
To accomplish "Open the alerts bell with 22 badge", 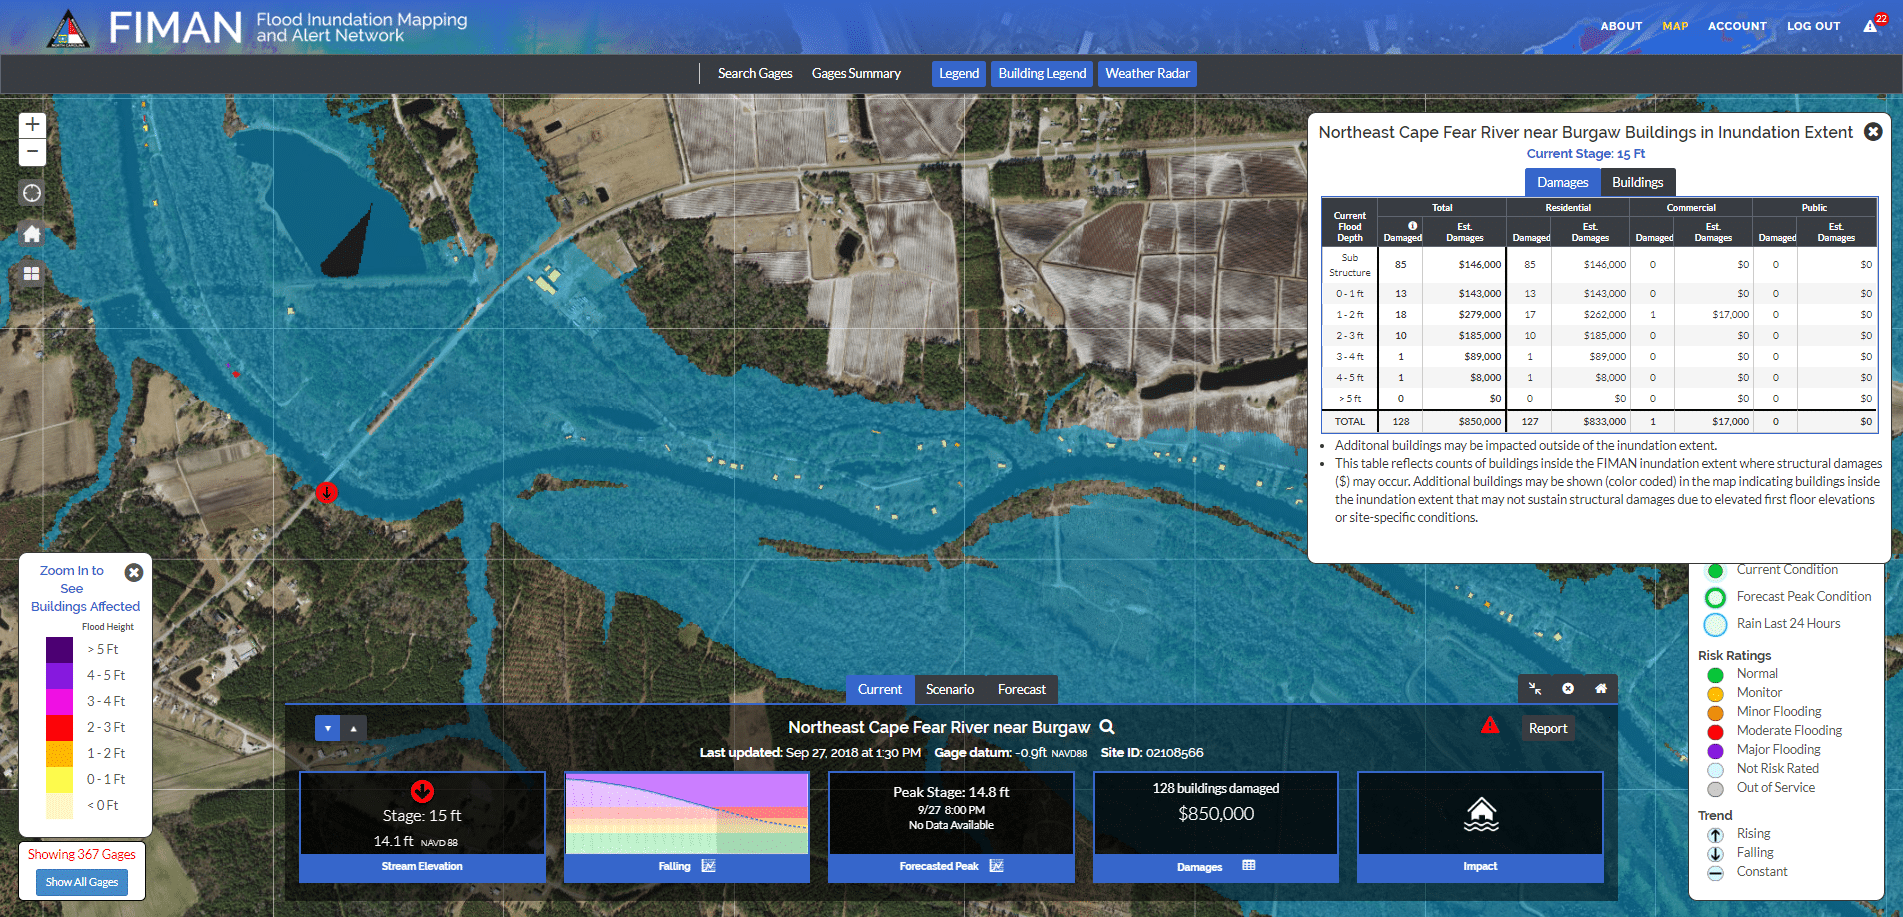I will click(1871, 26).
